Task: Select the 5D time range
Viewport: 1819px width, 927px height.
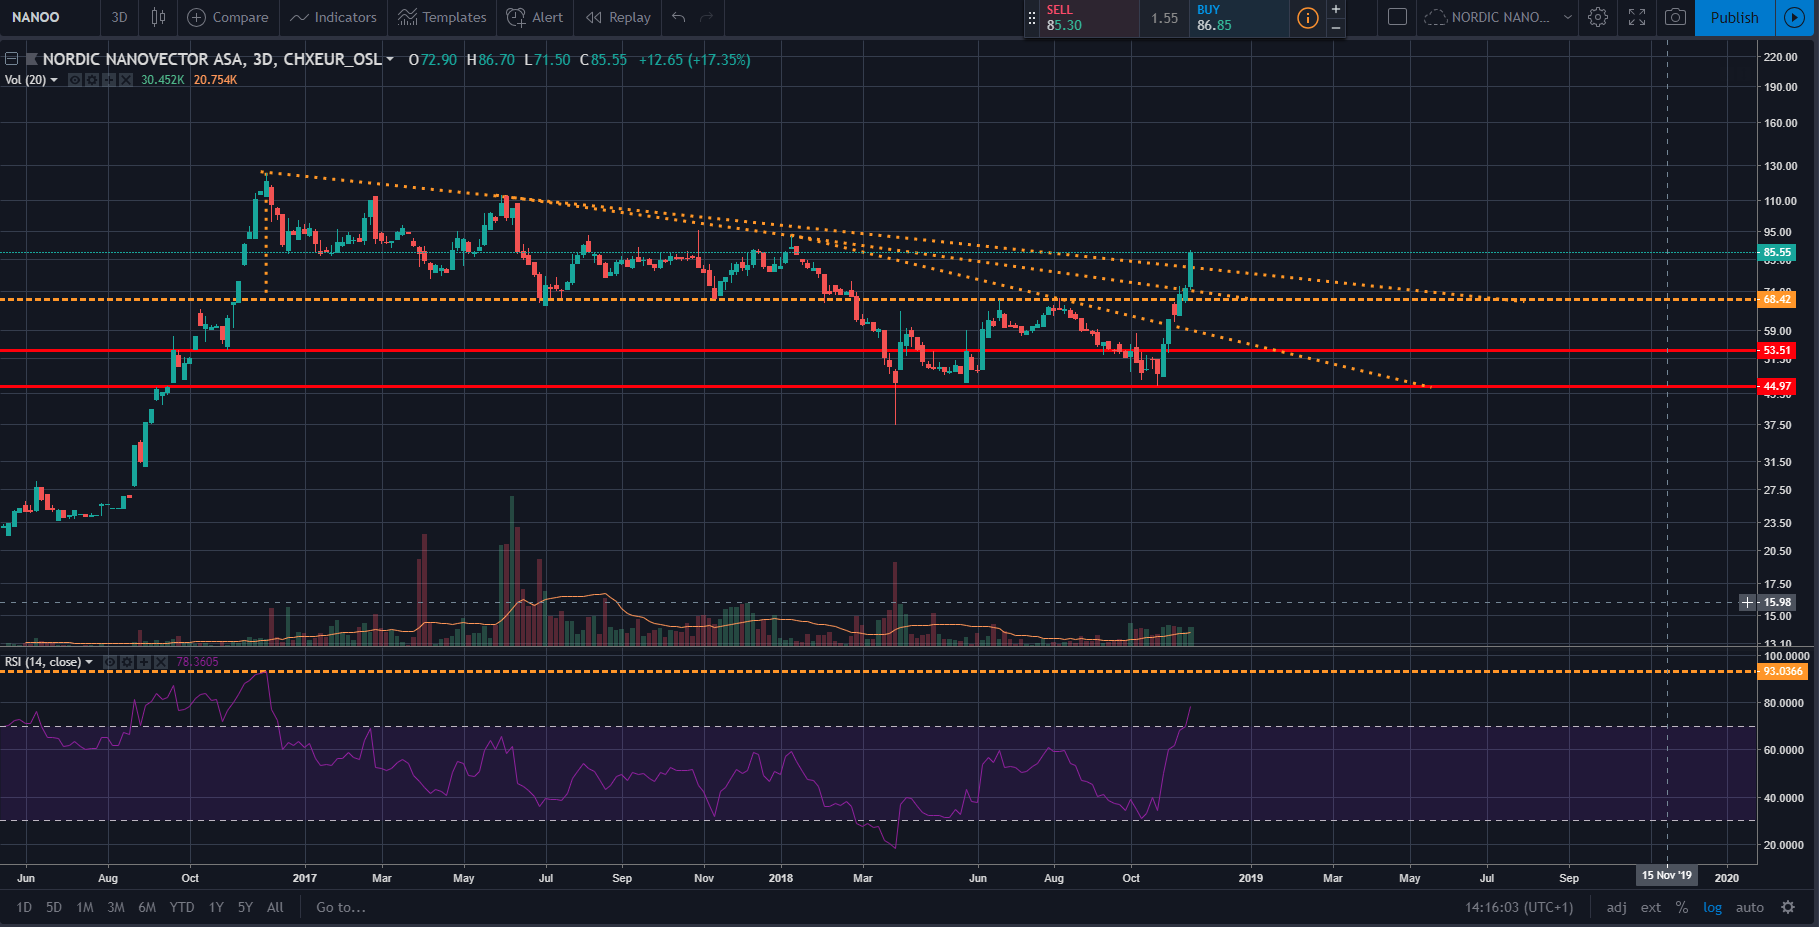Action: [x=54, y=907]
